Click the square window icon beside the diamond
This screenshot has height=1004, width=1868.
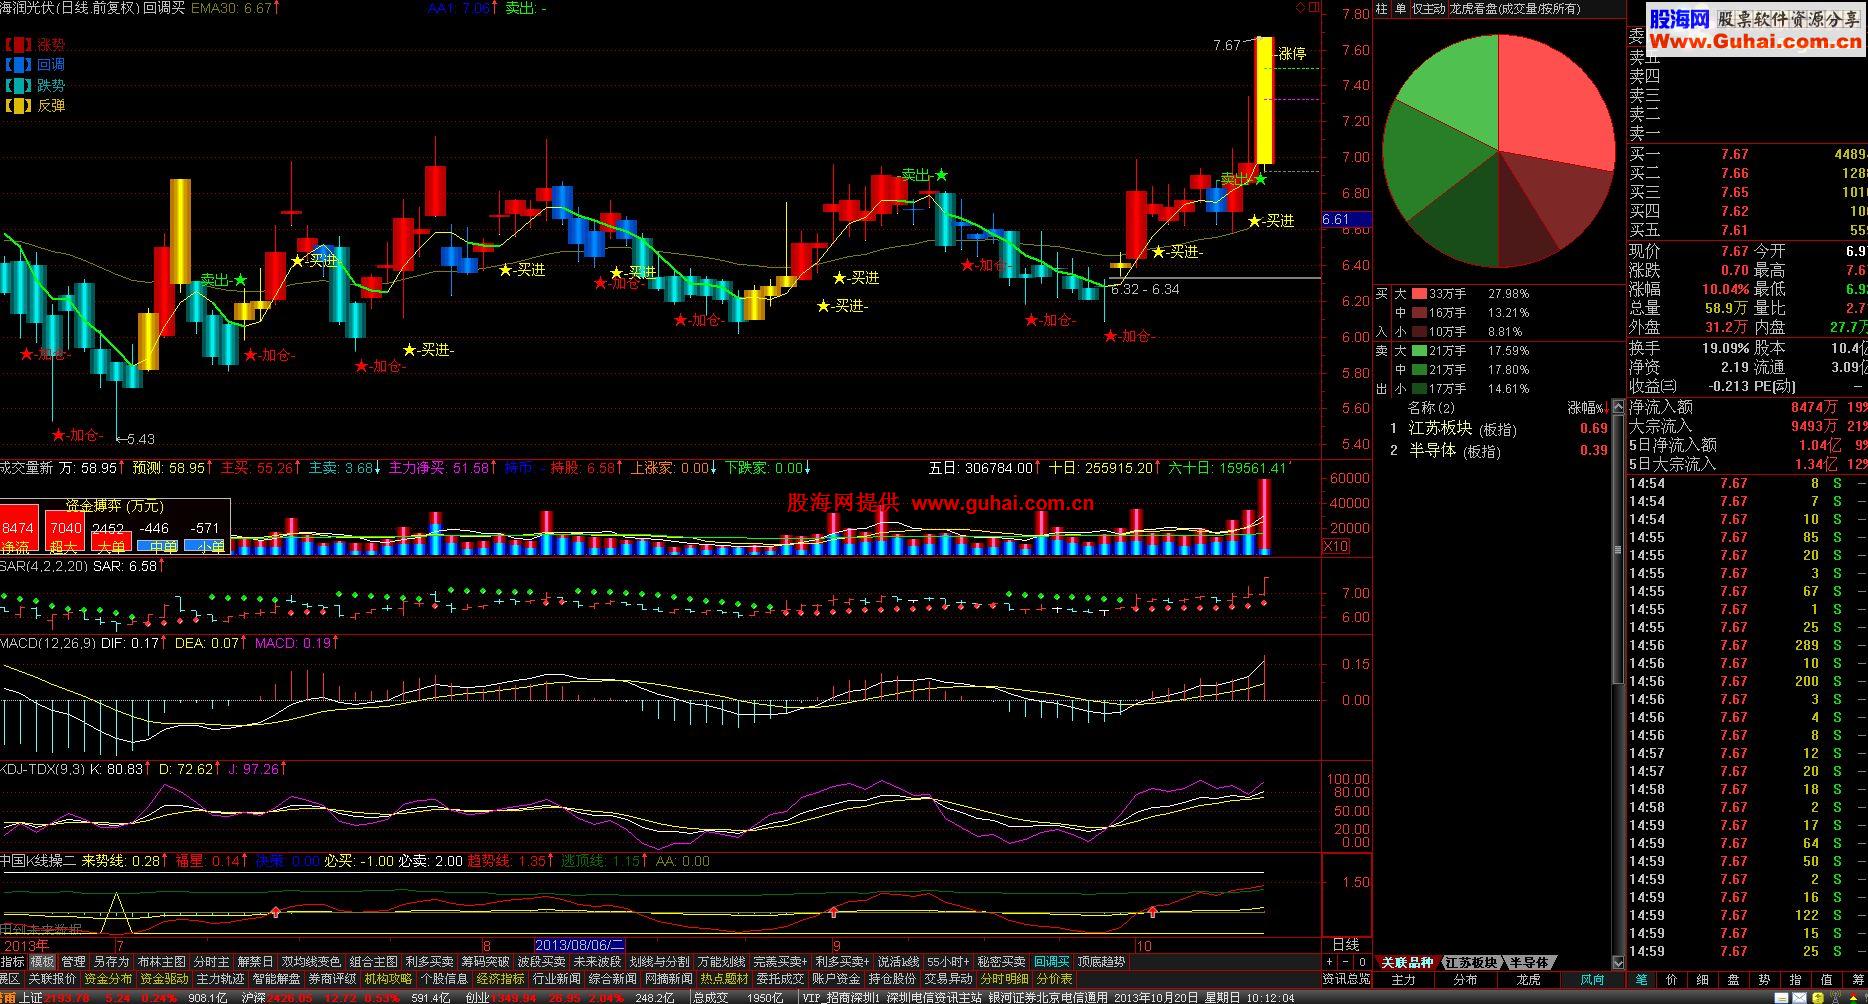[x=1314, y=7]
